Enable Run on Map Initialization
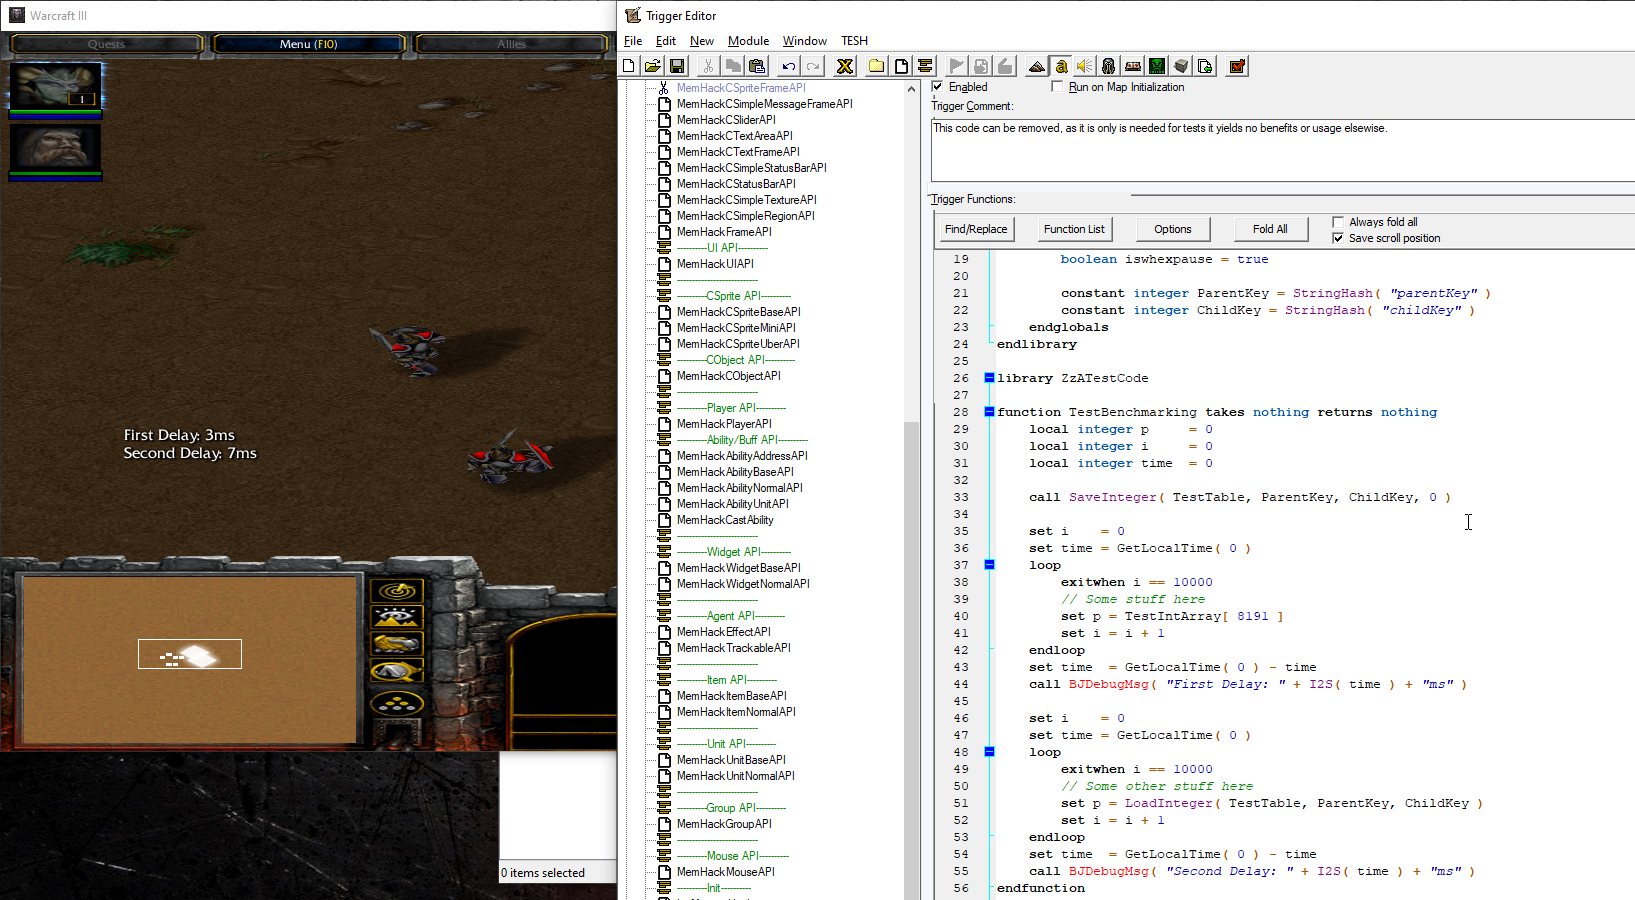The height and width of the screenshot is (900, 1635). (x=1057, y=87)
